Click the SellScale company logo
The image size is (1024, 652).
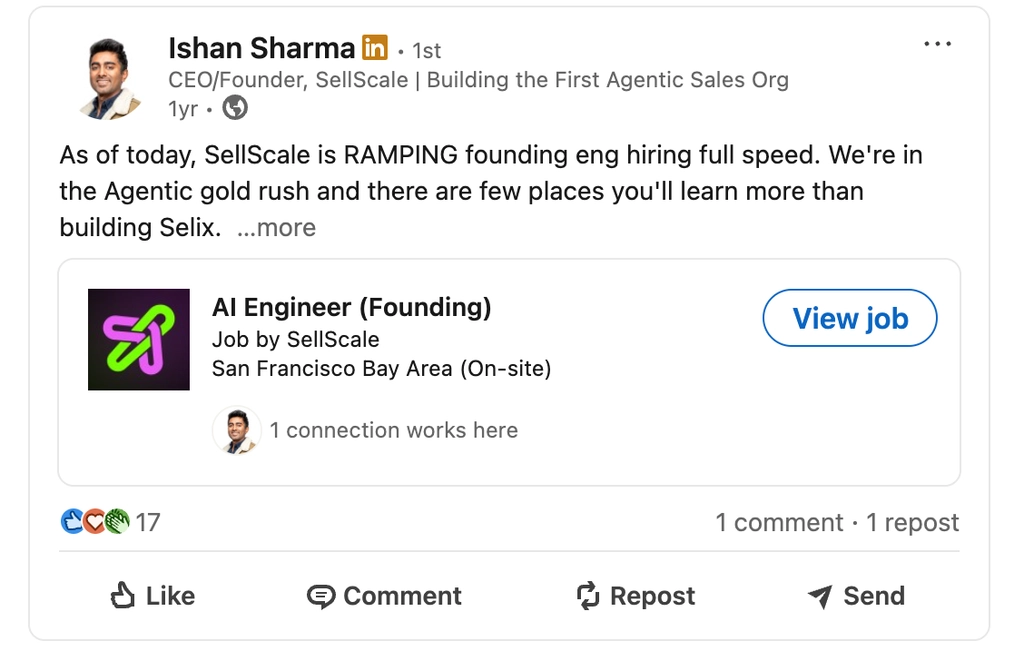[x=139, y=340]
